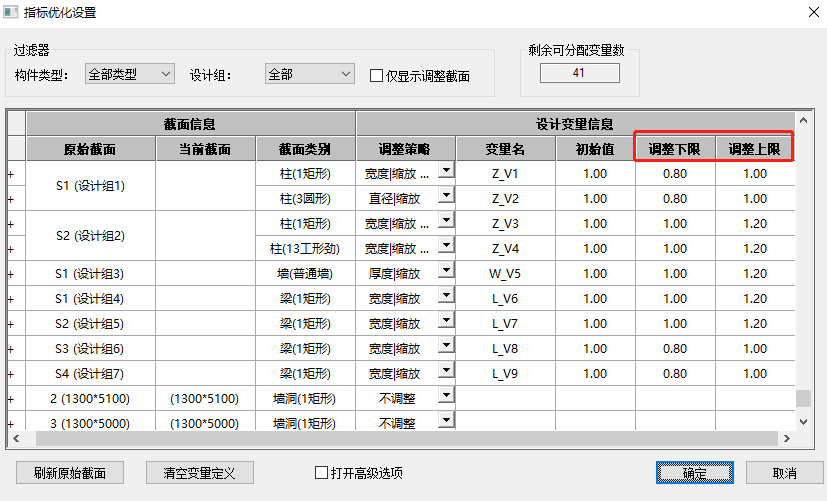Open the 调整策略 dropdown for variable Z_V1
Screen dimensions: 827x501
tap(446, 171)
